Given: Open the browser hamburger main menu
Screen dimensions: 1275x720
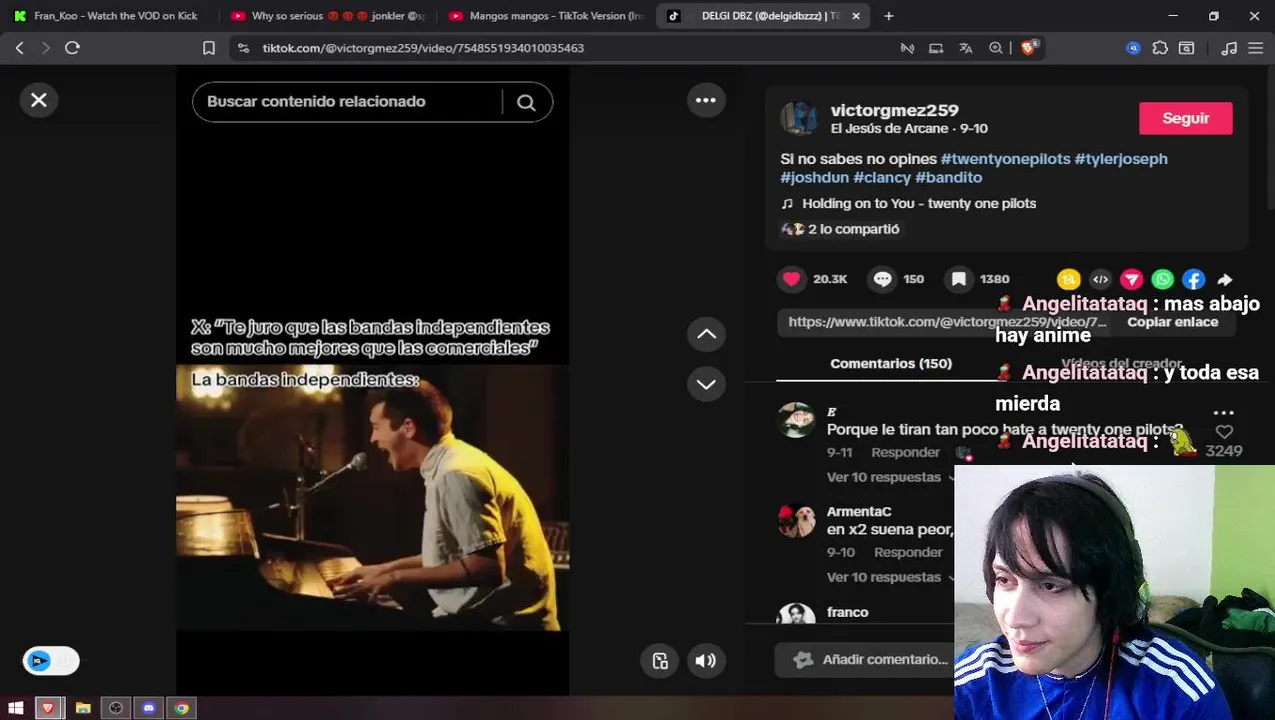Looking at the screenshot, I should pos(1256,48).
